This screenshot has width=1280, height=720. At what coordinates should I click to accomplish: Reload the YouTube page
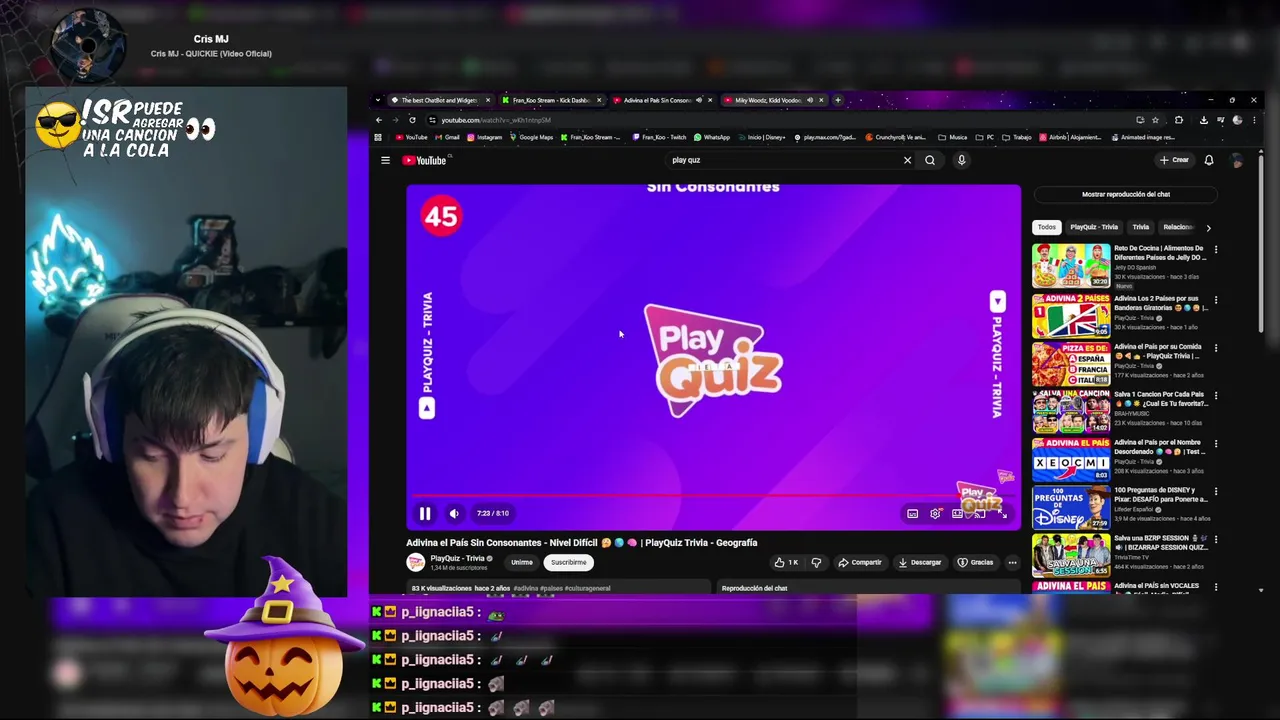[x=412, y=120]
